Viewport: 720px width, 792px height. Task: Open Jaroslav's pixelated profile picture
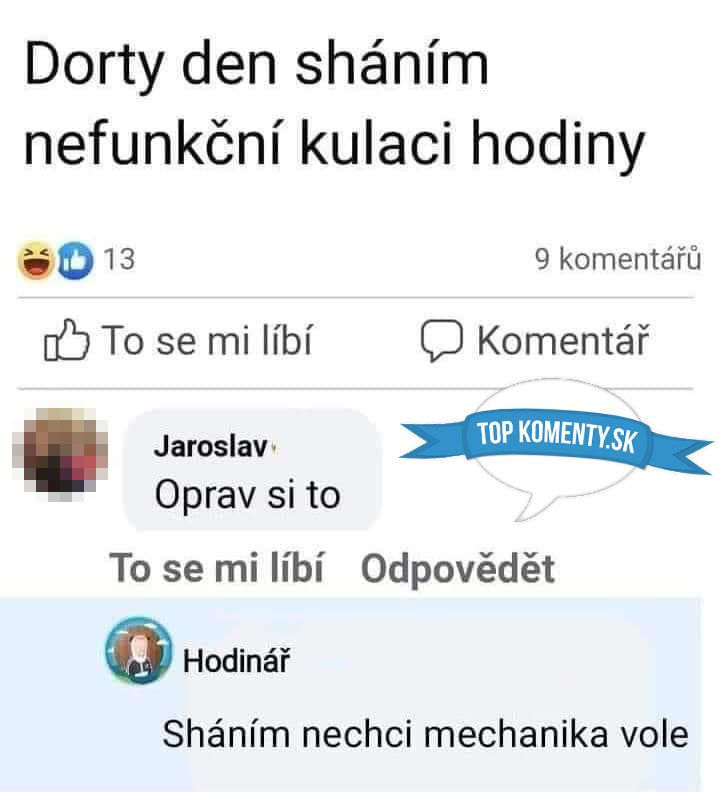pos(60,455)
